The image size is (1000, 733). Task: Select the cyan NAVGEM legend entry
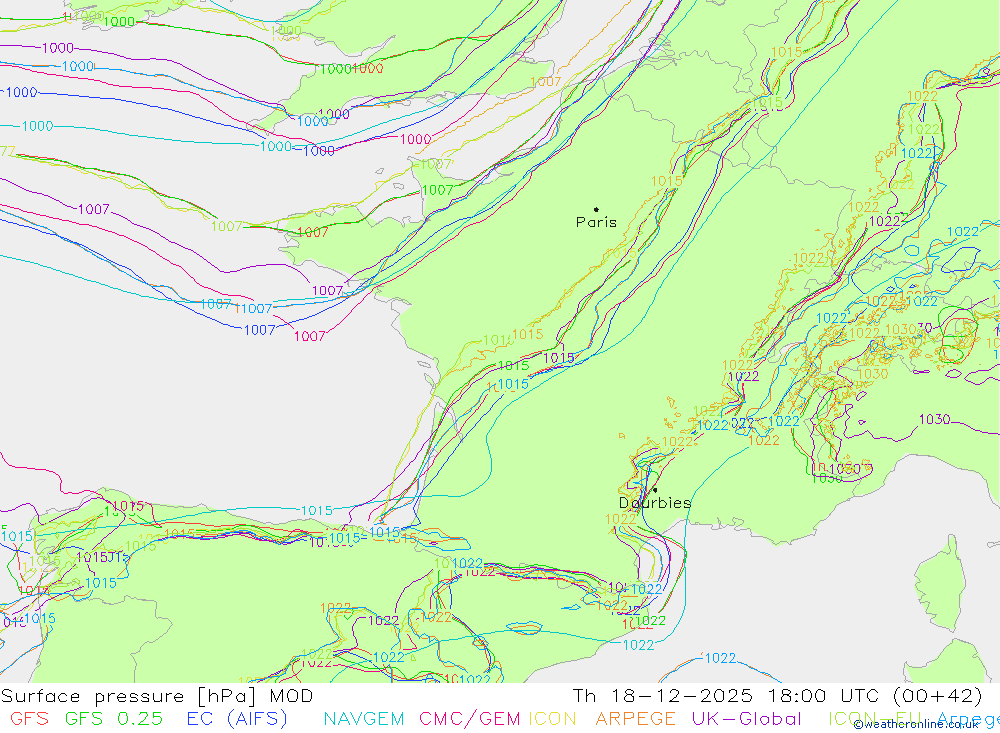pyautogui.click(x=364, y=719)
